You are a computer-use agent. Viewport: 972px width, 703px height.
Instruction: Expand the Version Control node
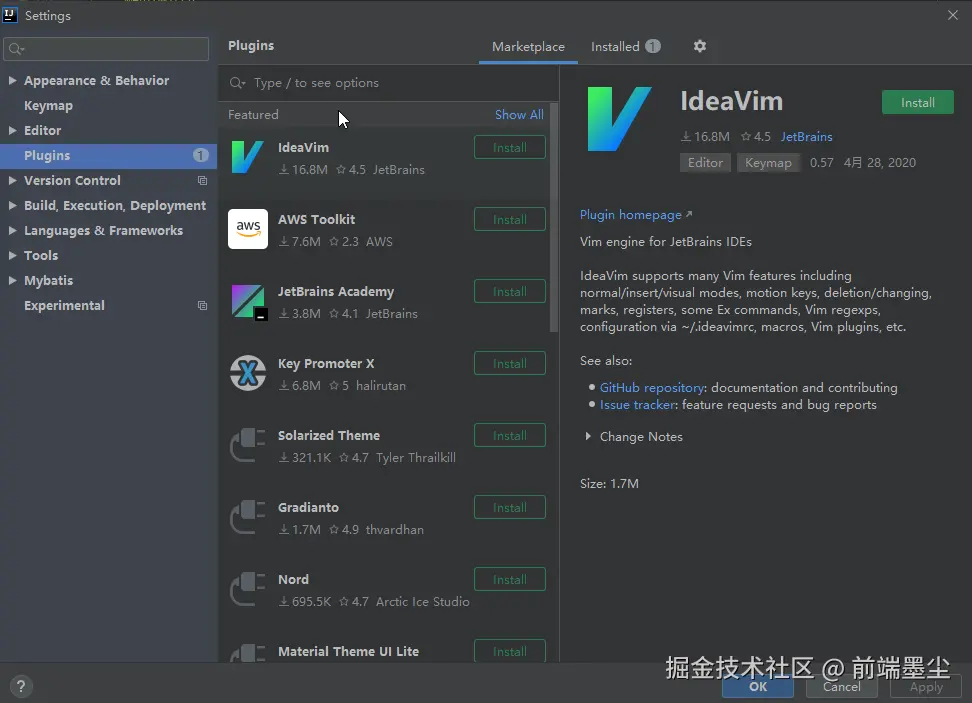(12, 180)
